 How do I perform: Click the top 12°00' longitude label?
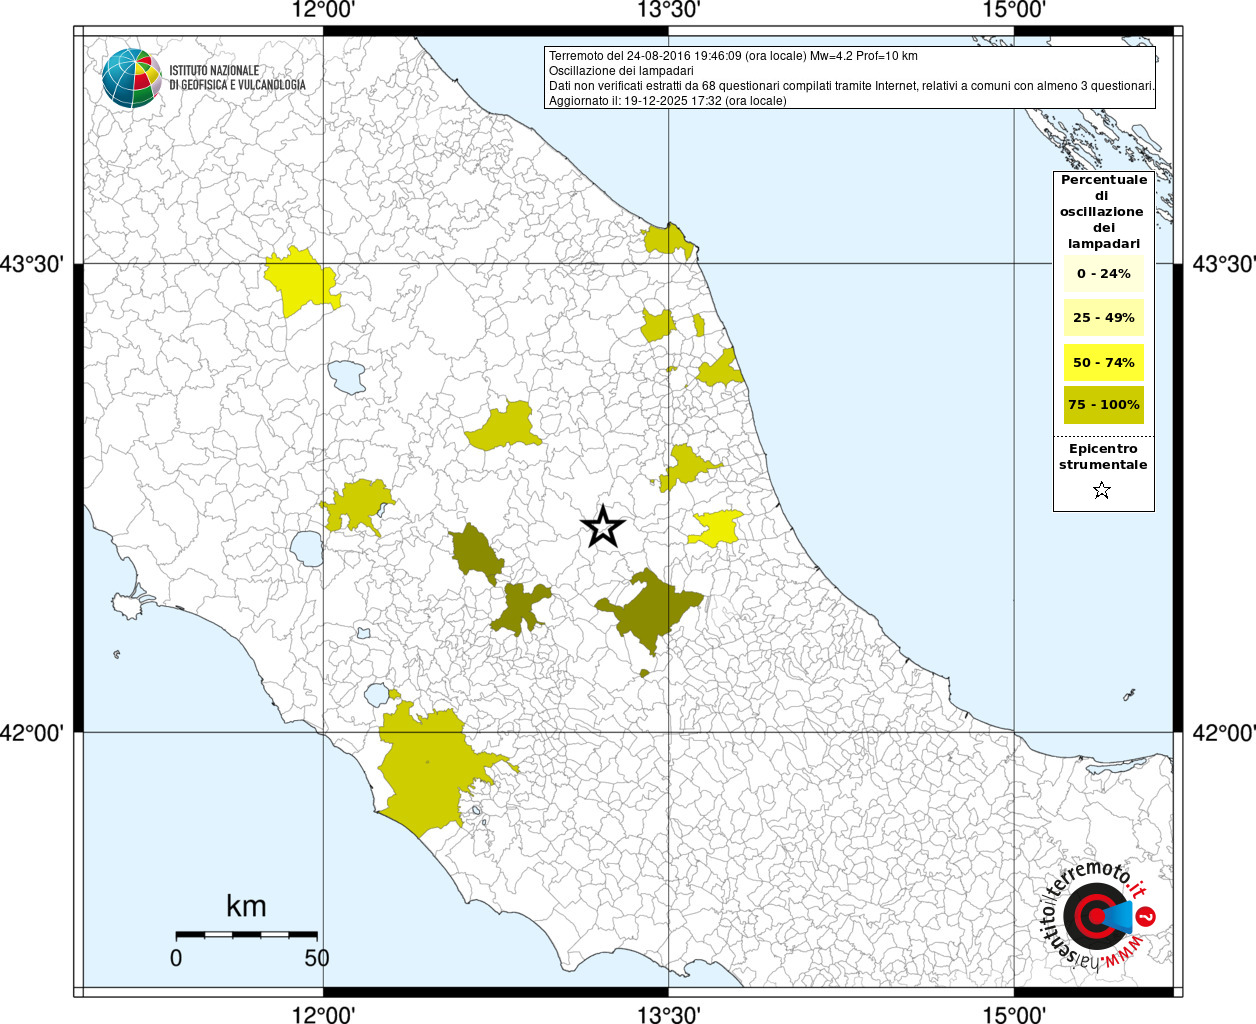click(323, 10)
